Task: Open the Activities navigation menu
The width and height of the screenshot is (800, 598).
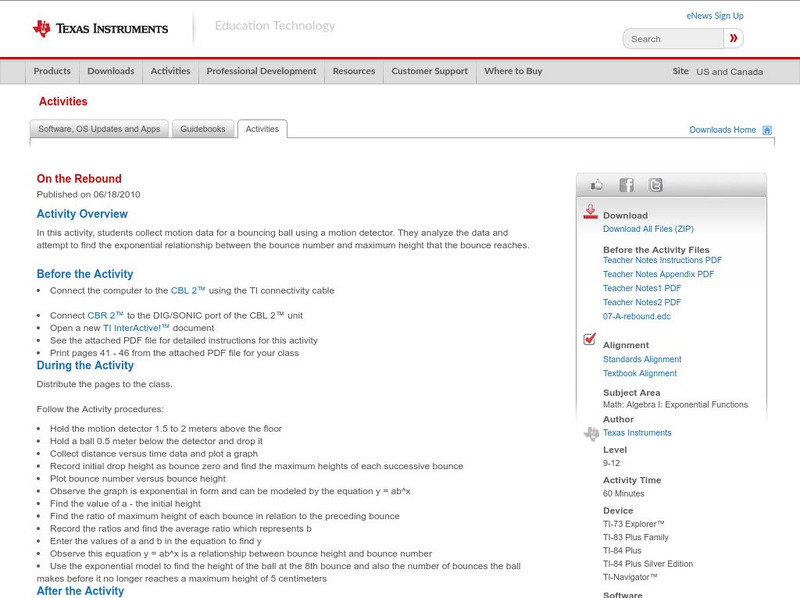Action: (170, 71)
